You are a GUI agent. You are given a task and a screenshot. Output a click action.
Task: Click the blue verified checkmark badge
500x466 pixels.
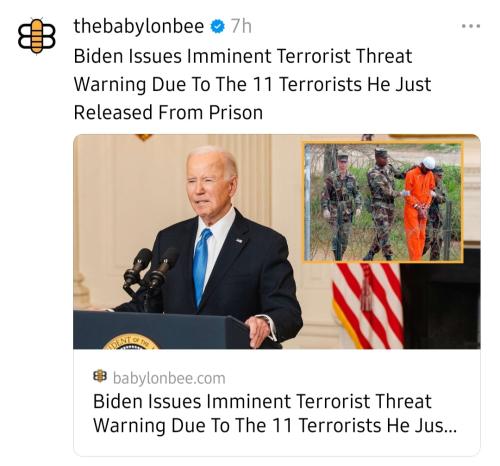tap(217, 27)
